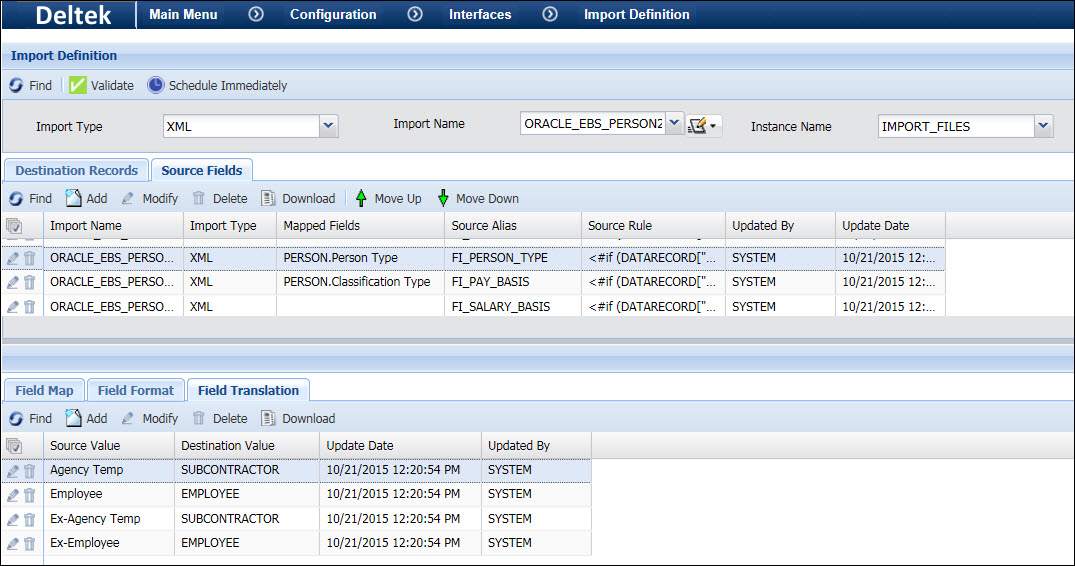Click trash icon for FI_SALARY_BASIS row
Image resolution: width=1075 pixels, height=566 pixels.
[30, 307]
